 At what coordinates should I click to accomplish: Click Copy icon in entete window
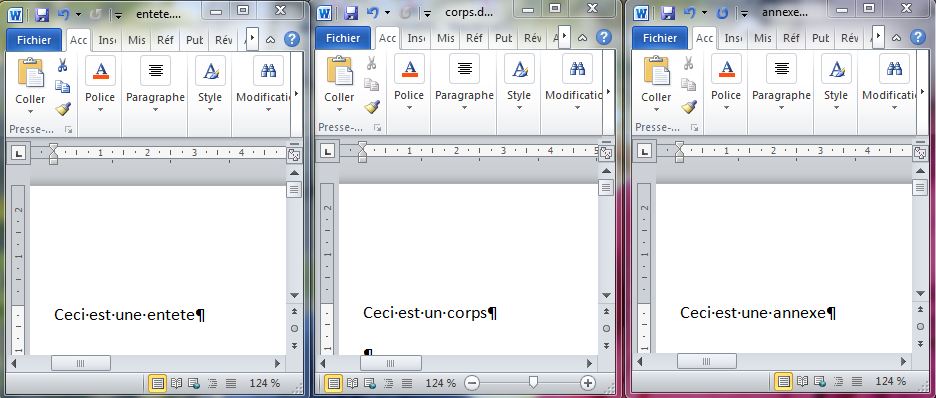(x=63, y=87)
